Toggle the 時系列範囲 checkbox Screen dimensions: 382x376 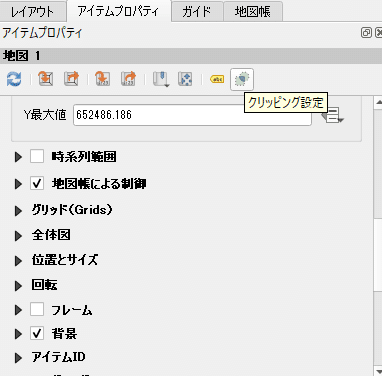(37, 156)
